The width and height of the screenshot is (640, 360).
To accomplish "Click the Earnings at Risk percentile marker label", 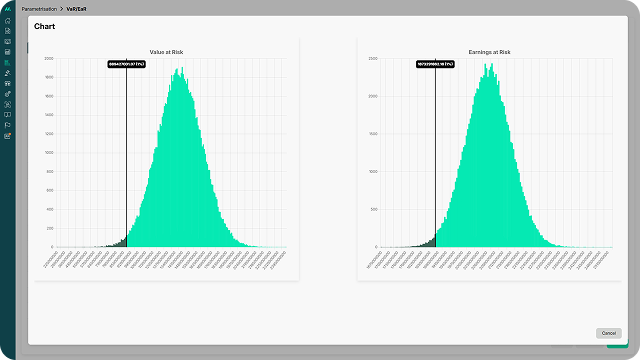I will (435, 64).
